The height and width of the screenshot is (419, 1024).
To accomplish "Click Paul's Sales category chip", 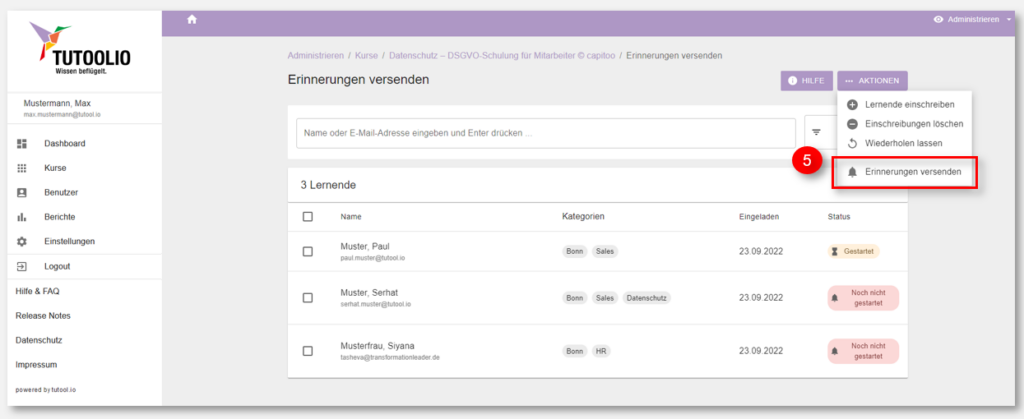I will click(x=605, y=251).
